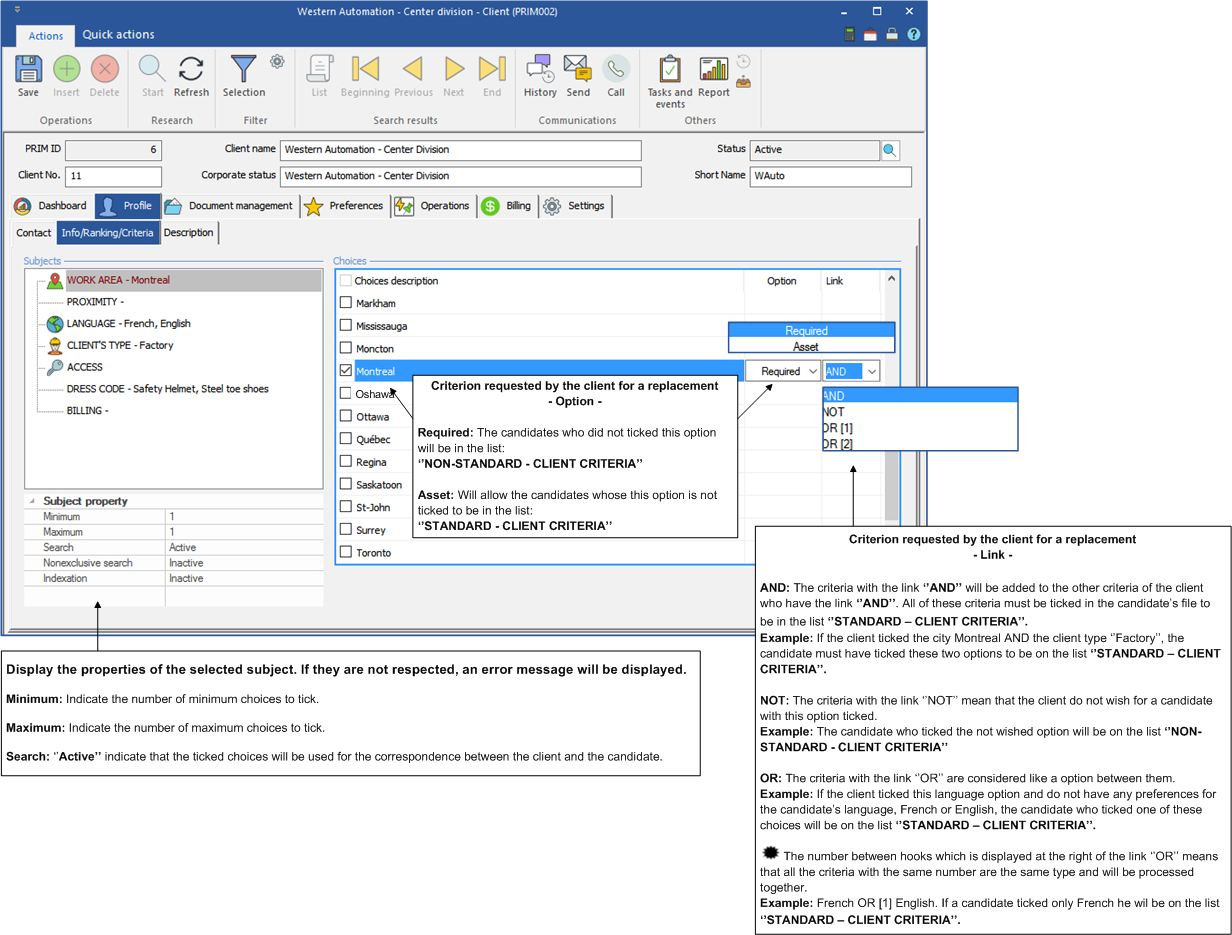Image resolution: width=1232 pixels, height=935 pixels.
Task: Switch to the Contact sub-tab
Action: (34, 233)
